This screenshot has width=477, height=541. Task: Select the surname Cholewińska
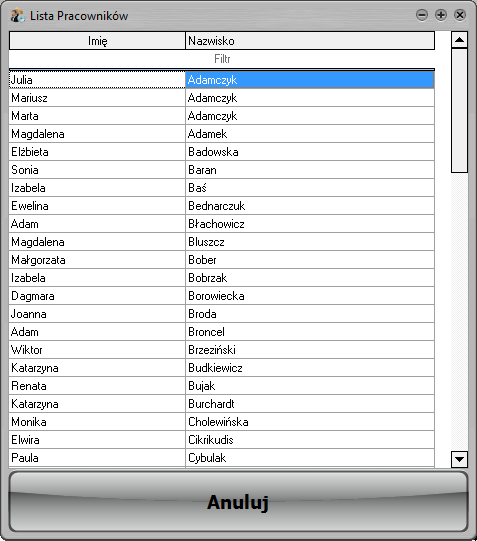coord(310,422)
